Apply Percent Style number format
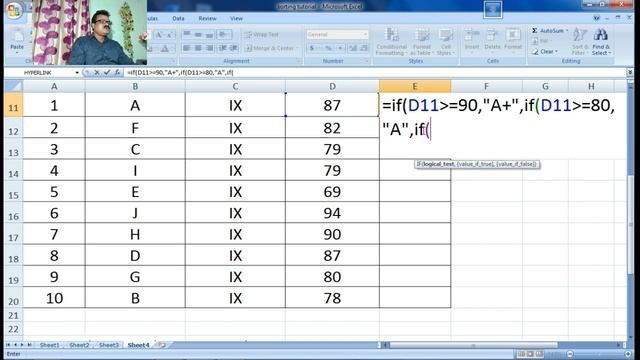The width and height of the screenshot is (640, 360). 328,48
